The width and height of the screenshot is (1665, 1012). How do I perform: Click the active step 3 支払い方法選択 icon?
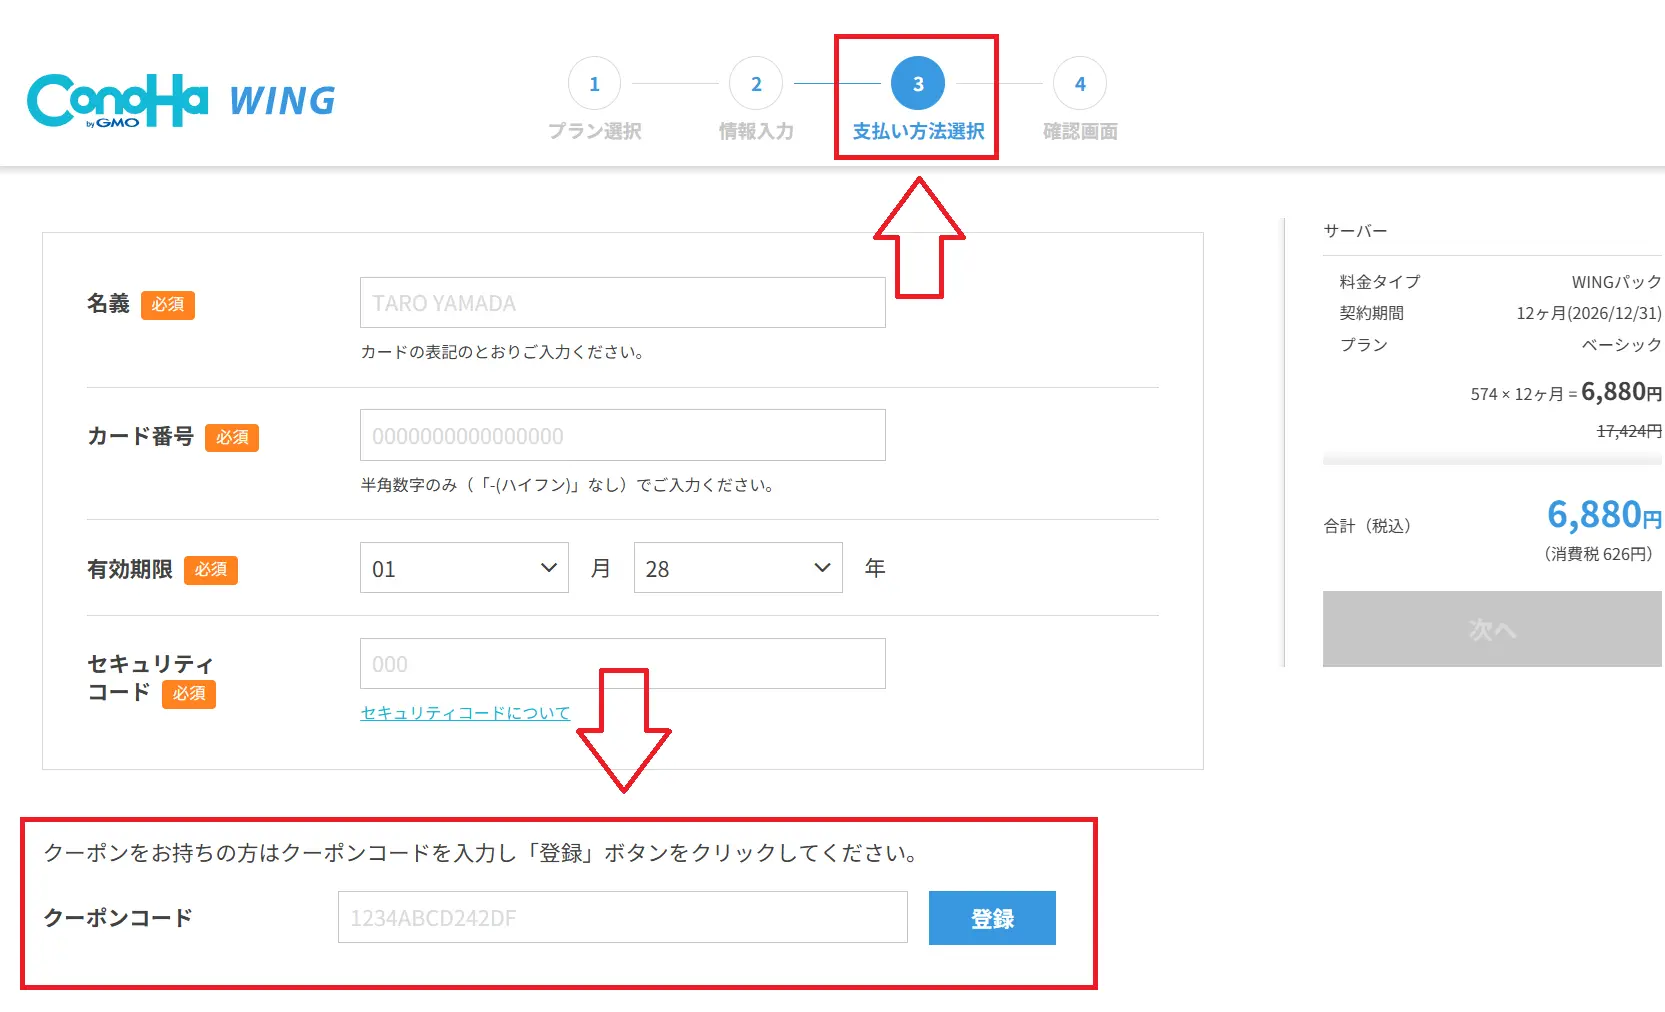pyautogui.click(x=917, y=83)
